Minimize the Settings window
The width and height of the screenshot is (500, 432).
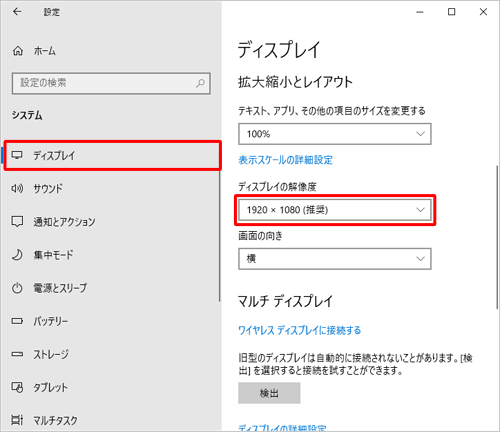tap(420, 12)
